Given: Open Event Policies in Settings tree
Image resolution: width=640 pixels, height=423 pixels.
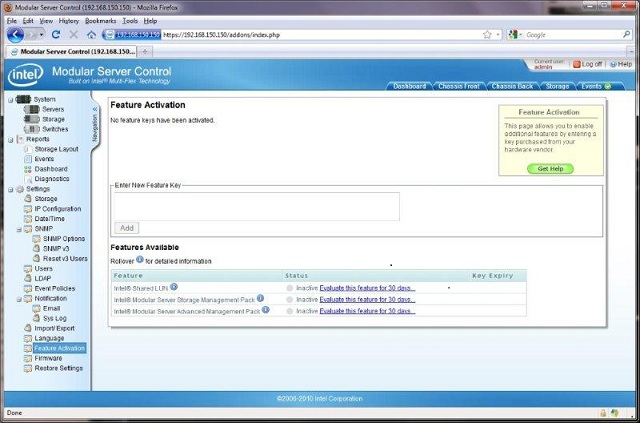Looking at the screenshot, I should click(55, 288).
